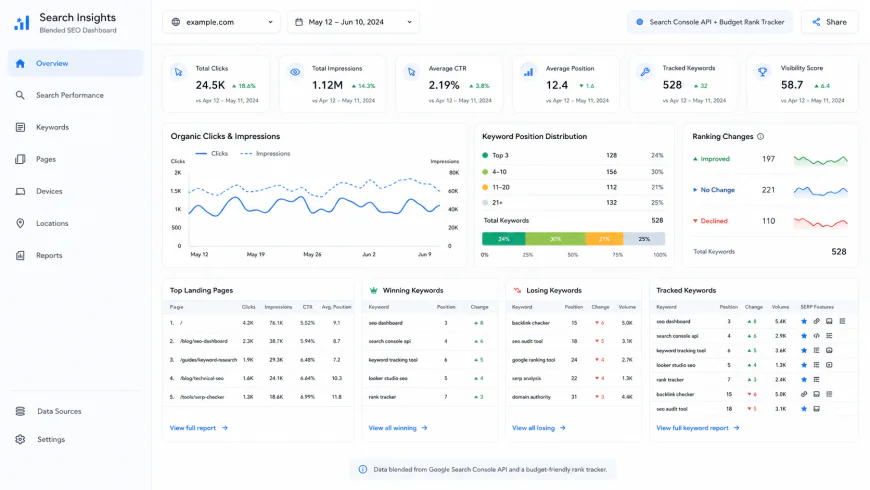Click 'keyword tracking tool' in Tracked Keywords
Viewport: 870px width, 490px height.
(x=681, y=351)
